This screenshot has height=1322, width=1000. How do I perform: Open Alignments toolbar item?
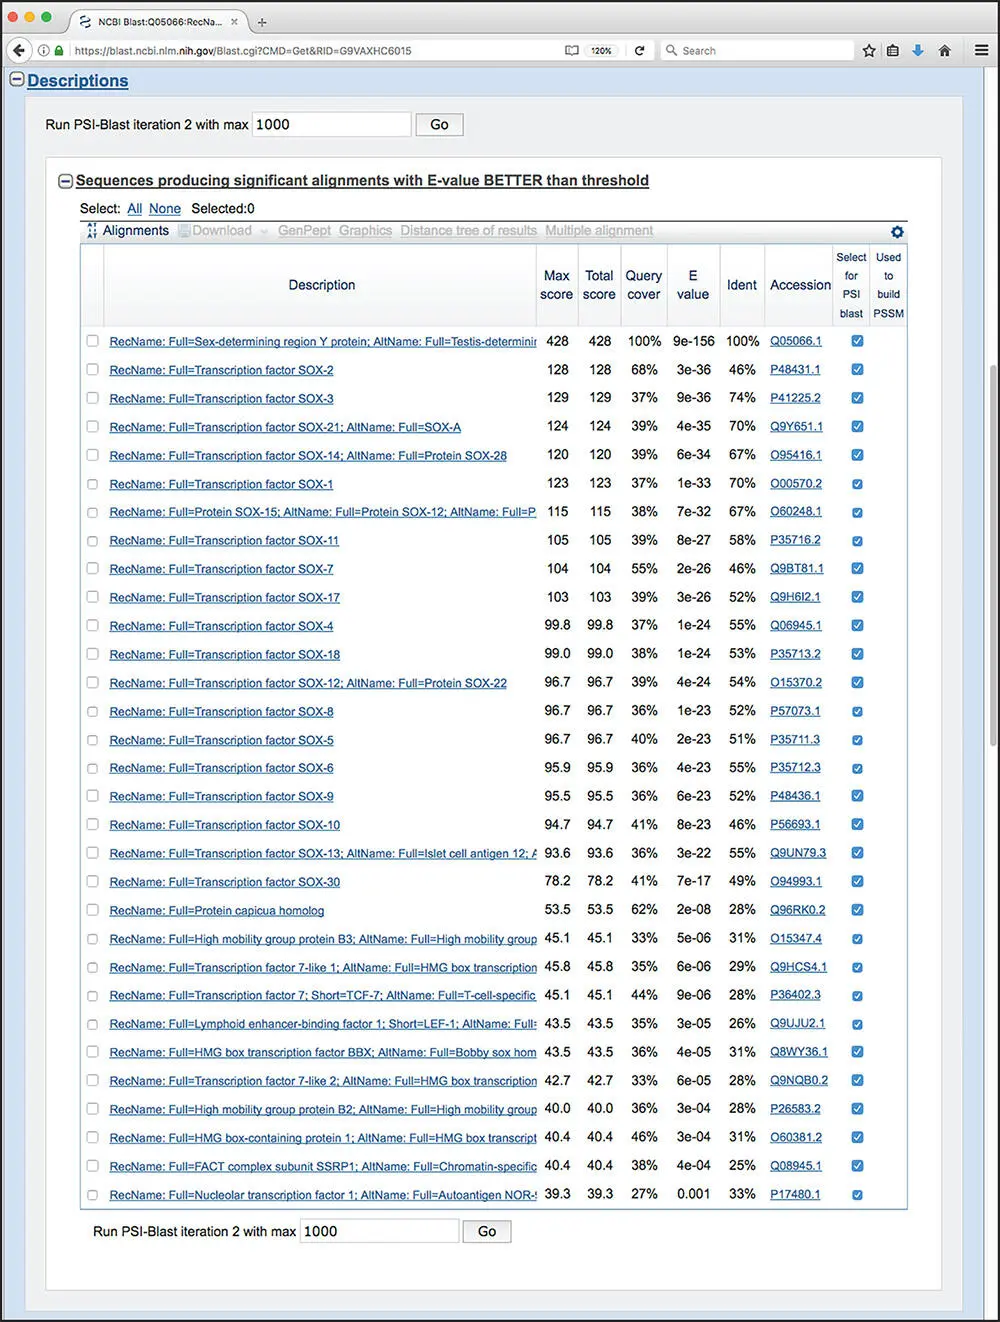pyautogui.click(x=135, y=231)
